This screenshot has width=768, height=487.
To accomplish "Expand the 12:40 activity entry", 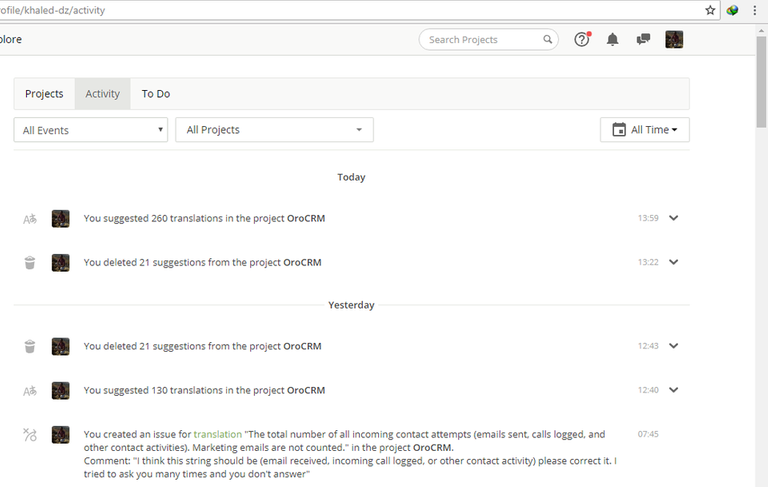I will [x=674, y=390].
